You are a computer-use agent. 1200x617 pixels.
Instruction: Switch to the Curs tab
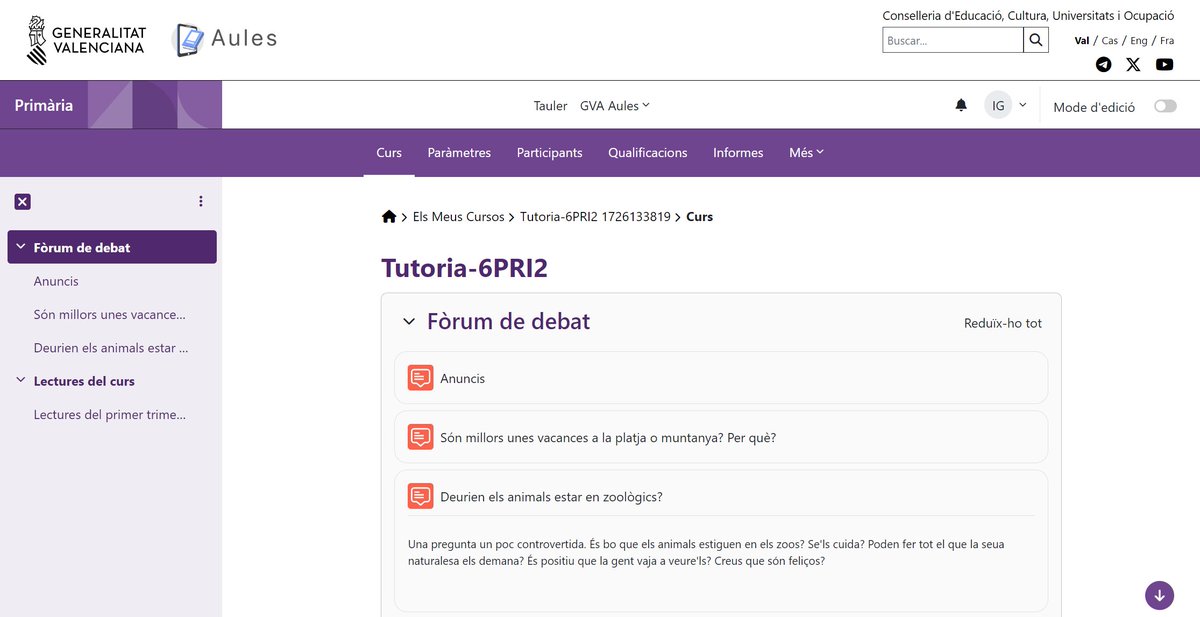pyautogui.click(x=389, y=152)
